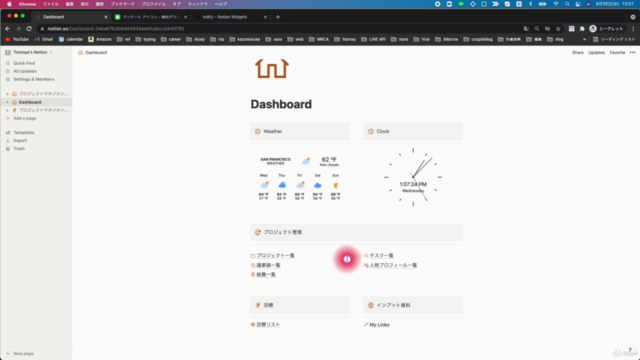Open the Apple menu
The width and height of the screenshot is (640, 360).
click(9, 4)
